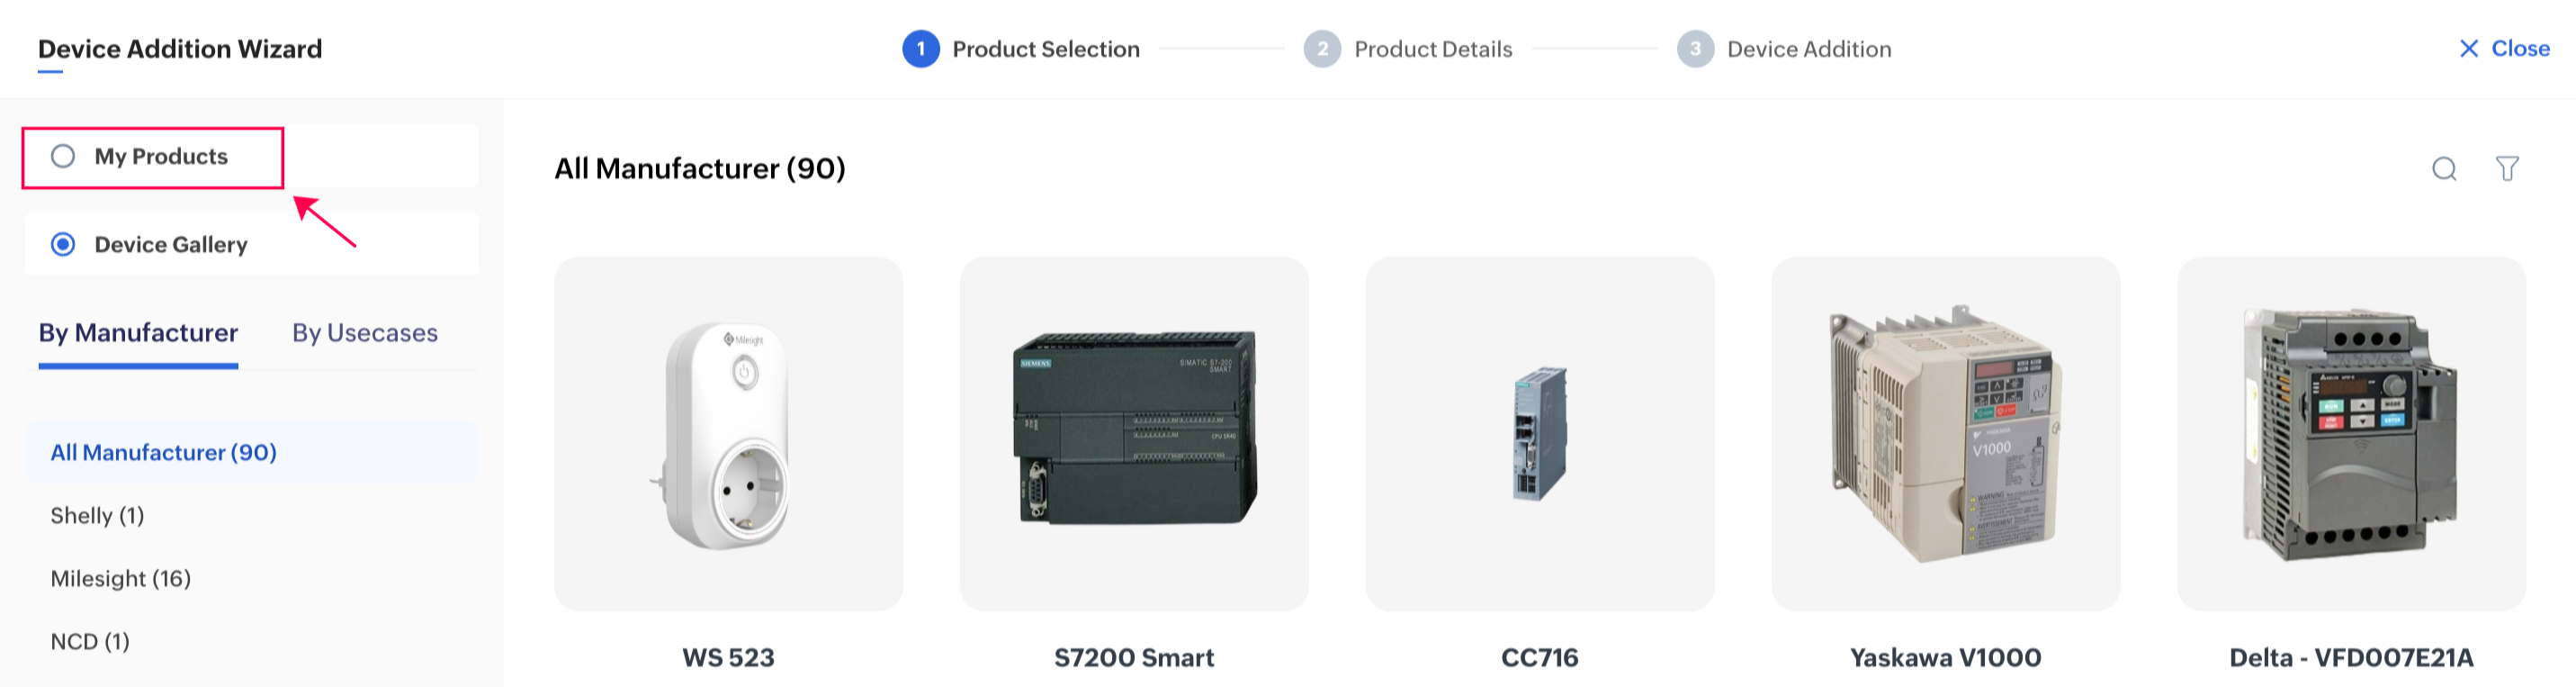Click the Close link text

[x=2520, y=49]
